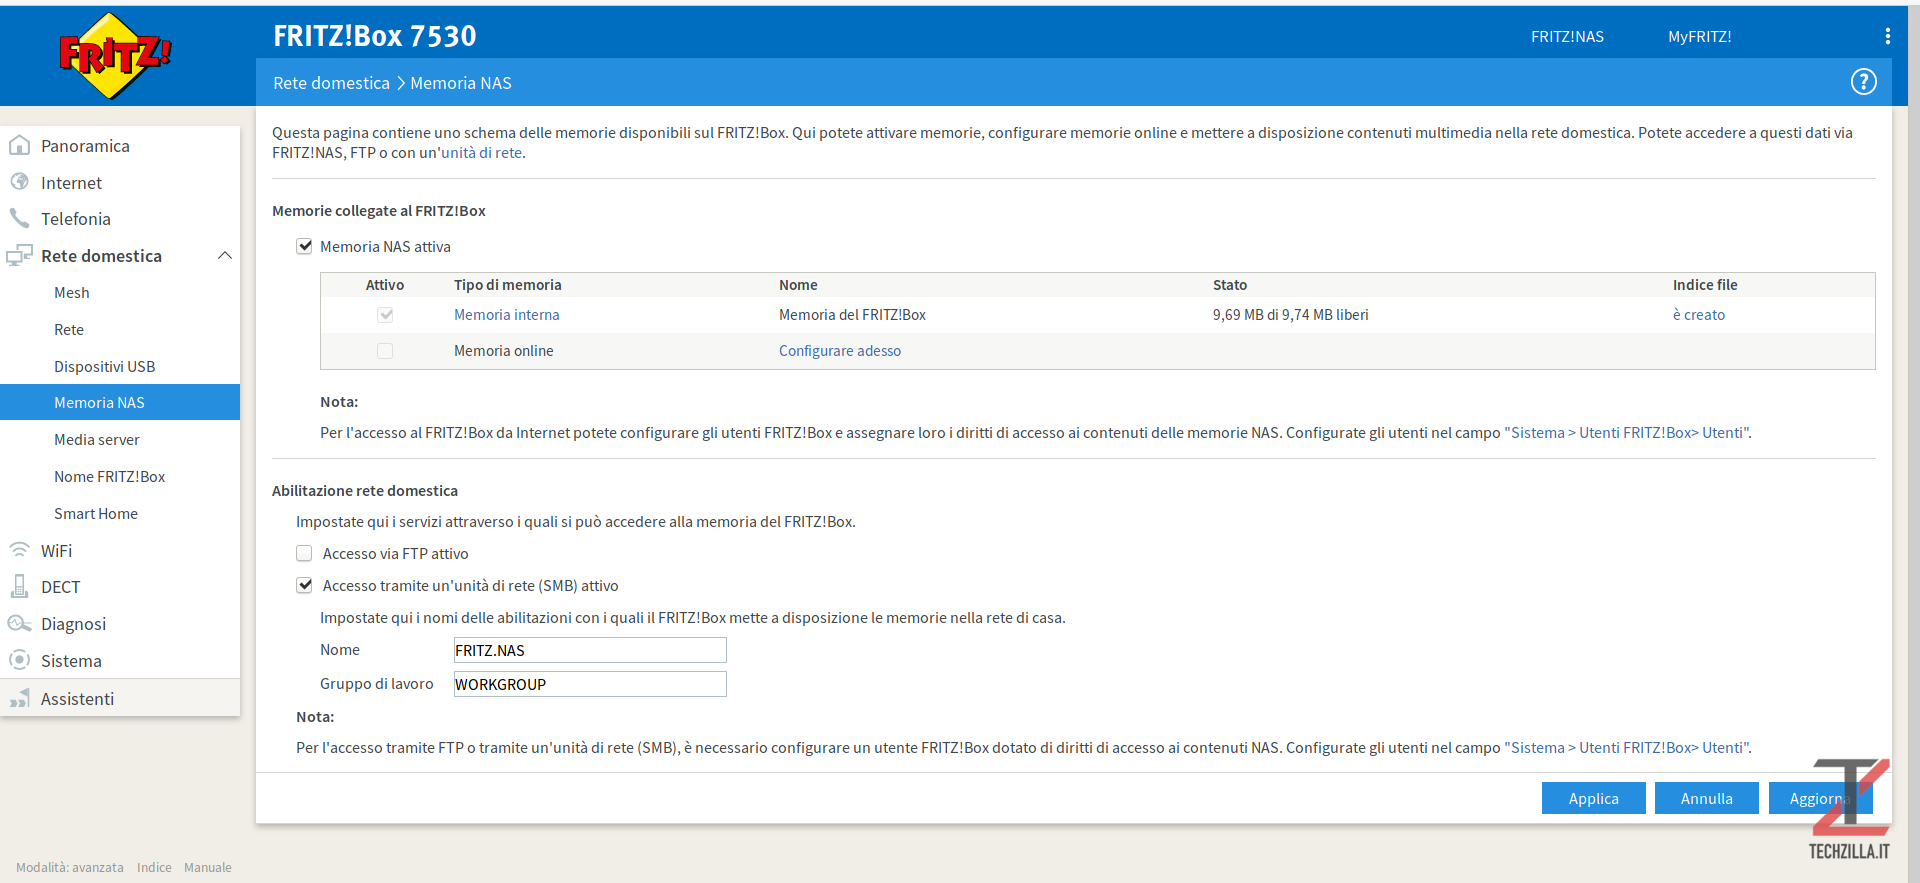Viewport: 1920px width, 883px height.
Task: Collapse the Rete domestica section chevron
Action: (x=225, y=255)
